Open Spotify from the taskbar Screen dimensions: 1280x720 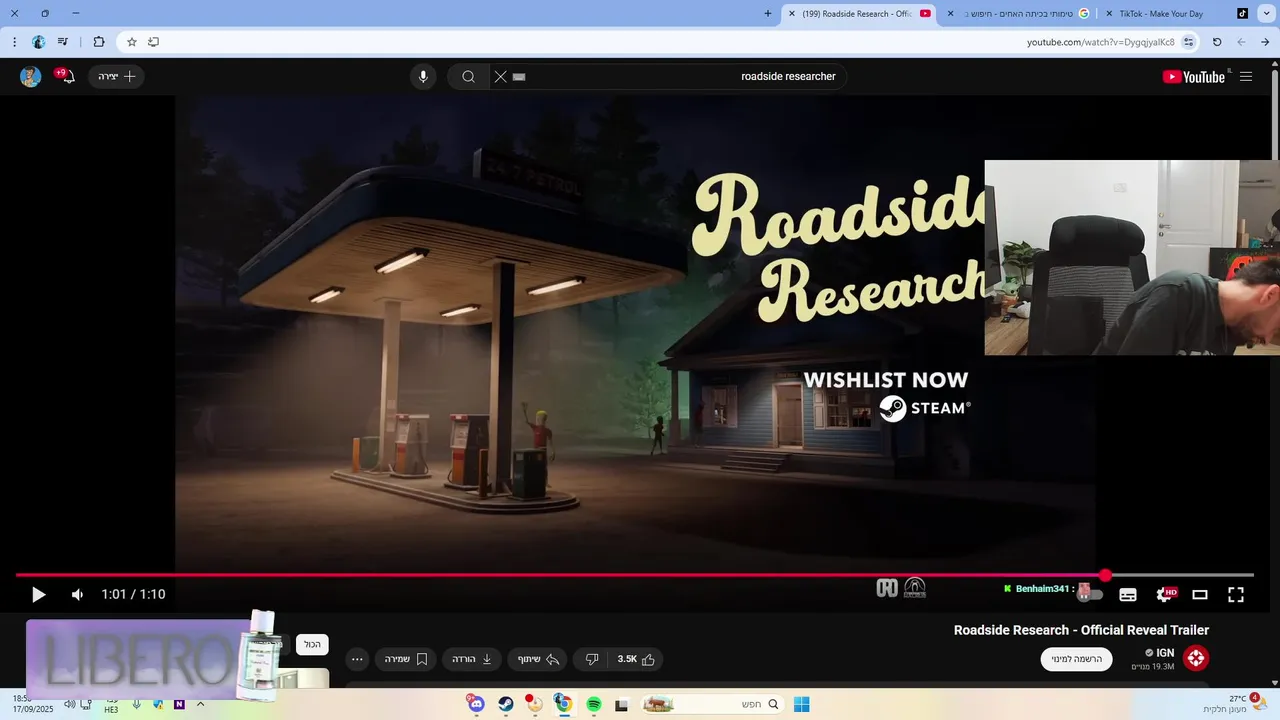(593, 704)
